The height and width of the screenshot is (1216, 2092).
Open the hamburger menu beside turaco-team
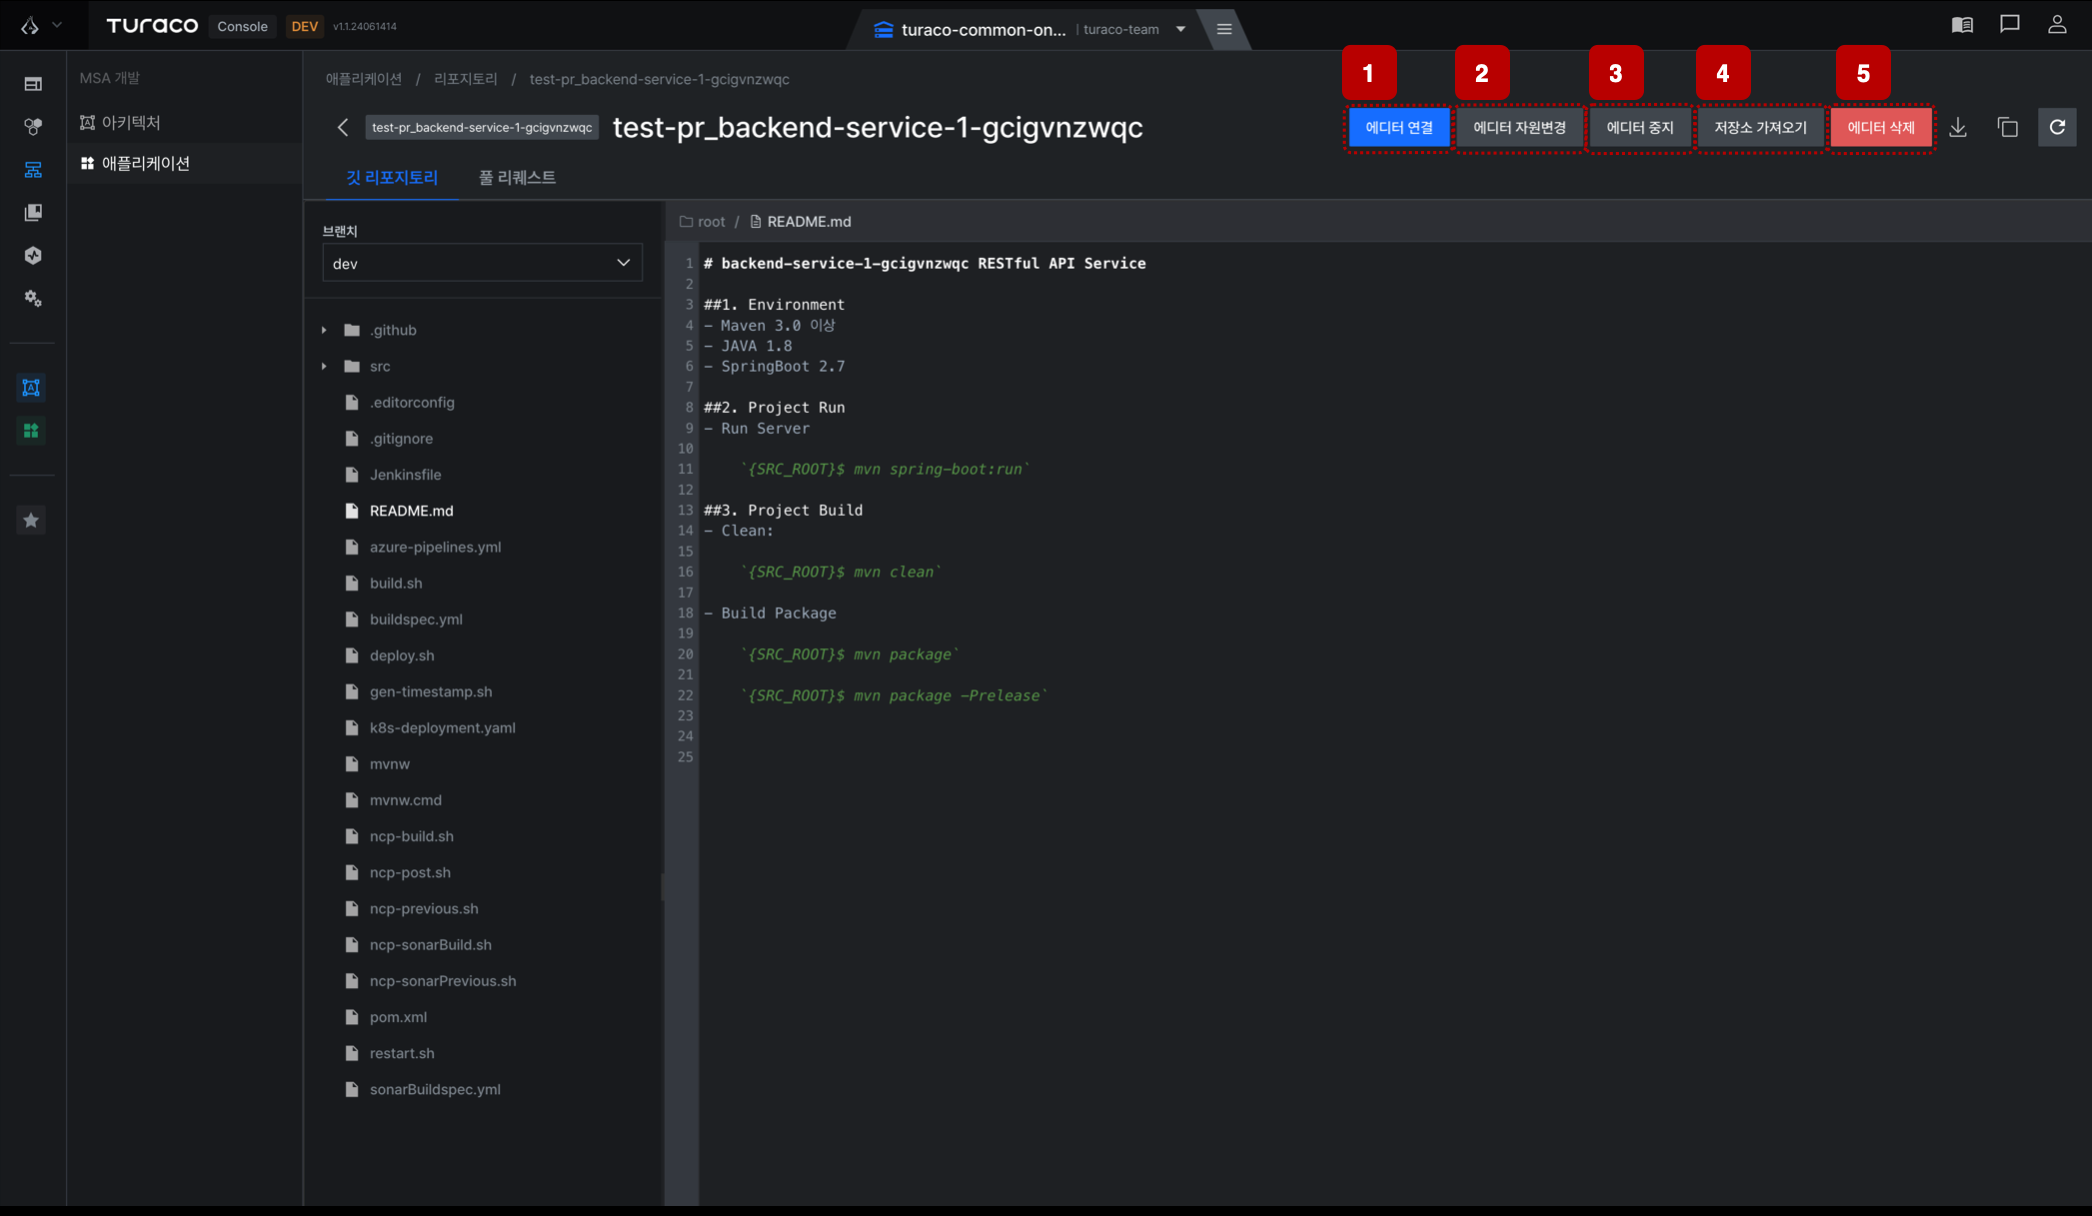click(1224, 29)
